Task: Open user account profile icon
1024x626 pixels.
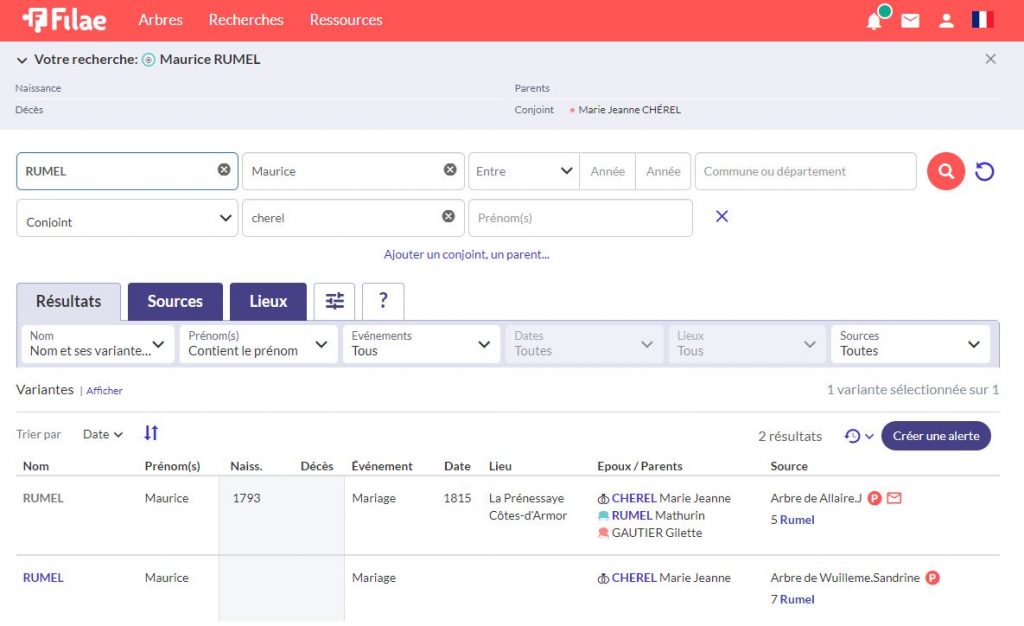Action: tap(946, 21)
